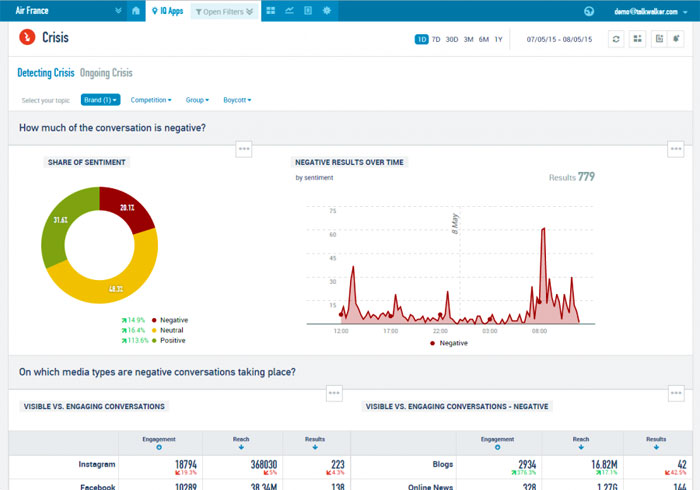Toggle Positive series in sentiment legend
Image resolution: width=700 pixels, height=490 pixels.
tap(169, 341)
